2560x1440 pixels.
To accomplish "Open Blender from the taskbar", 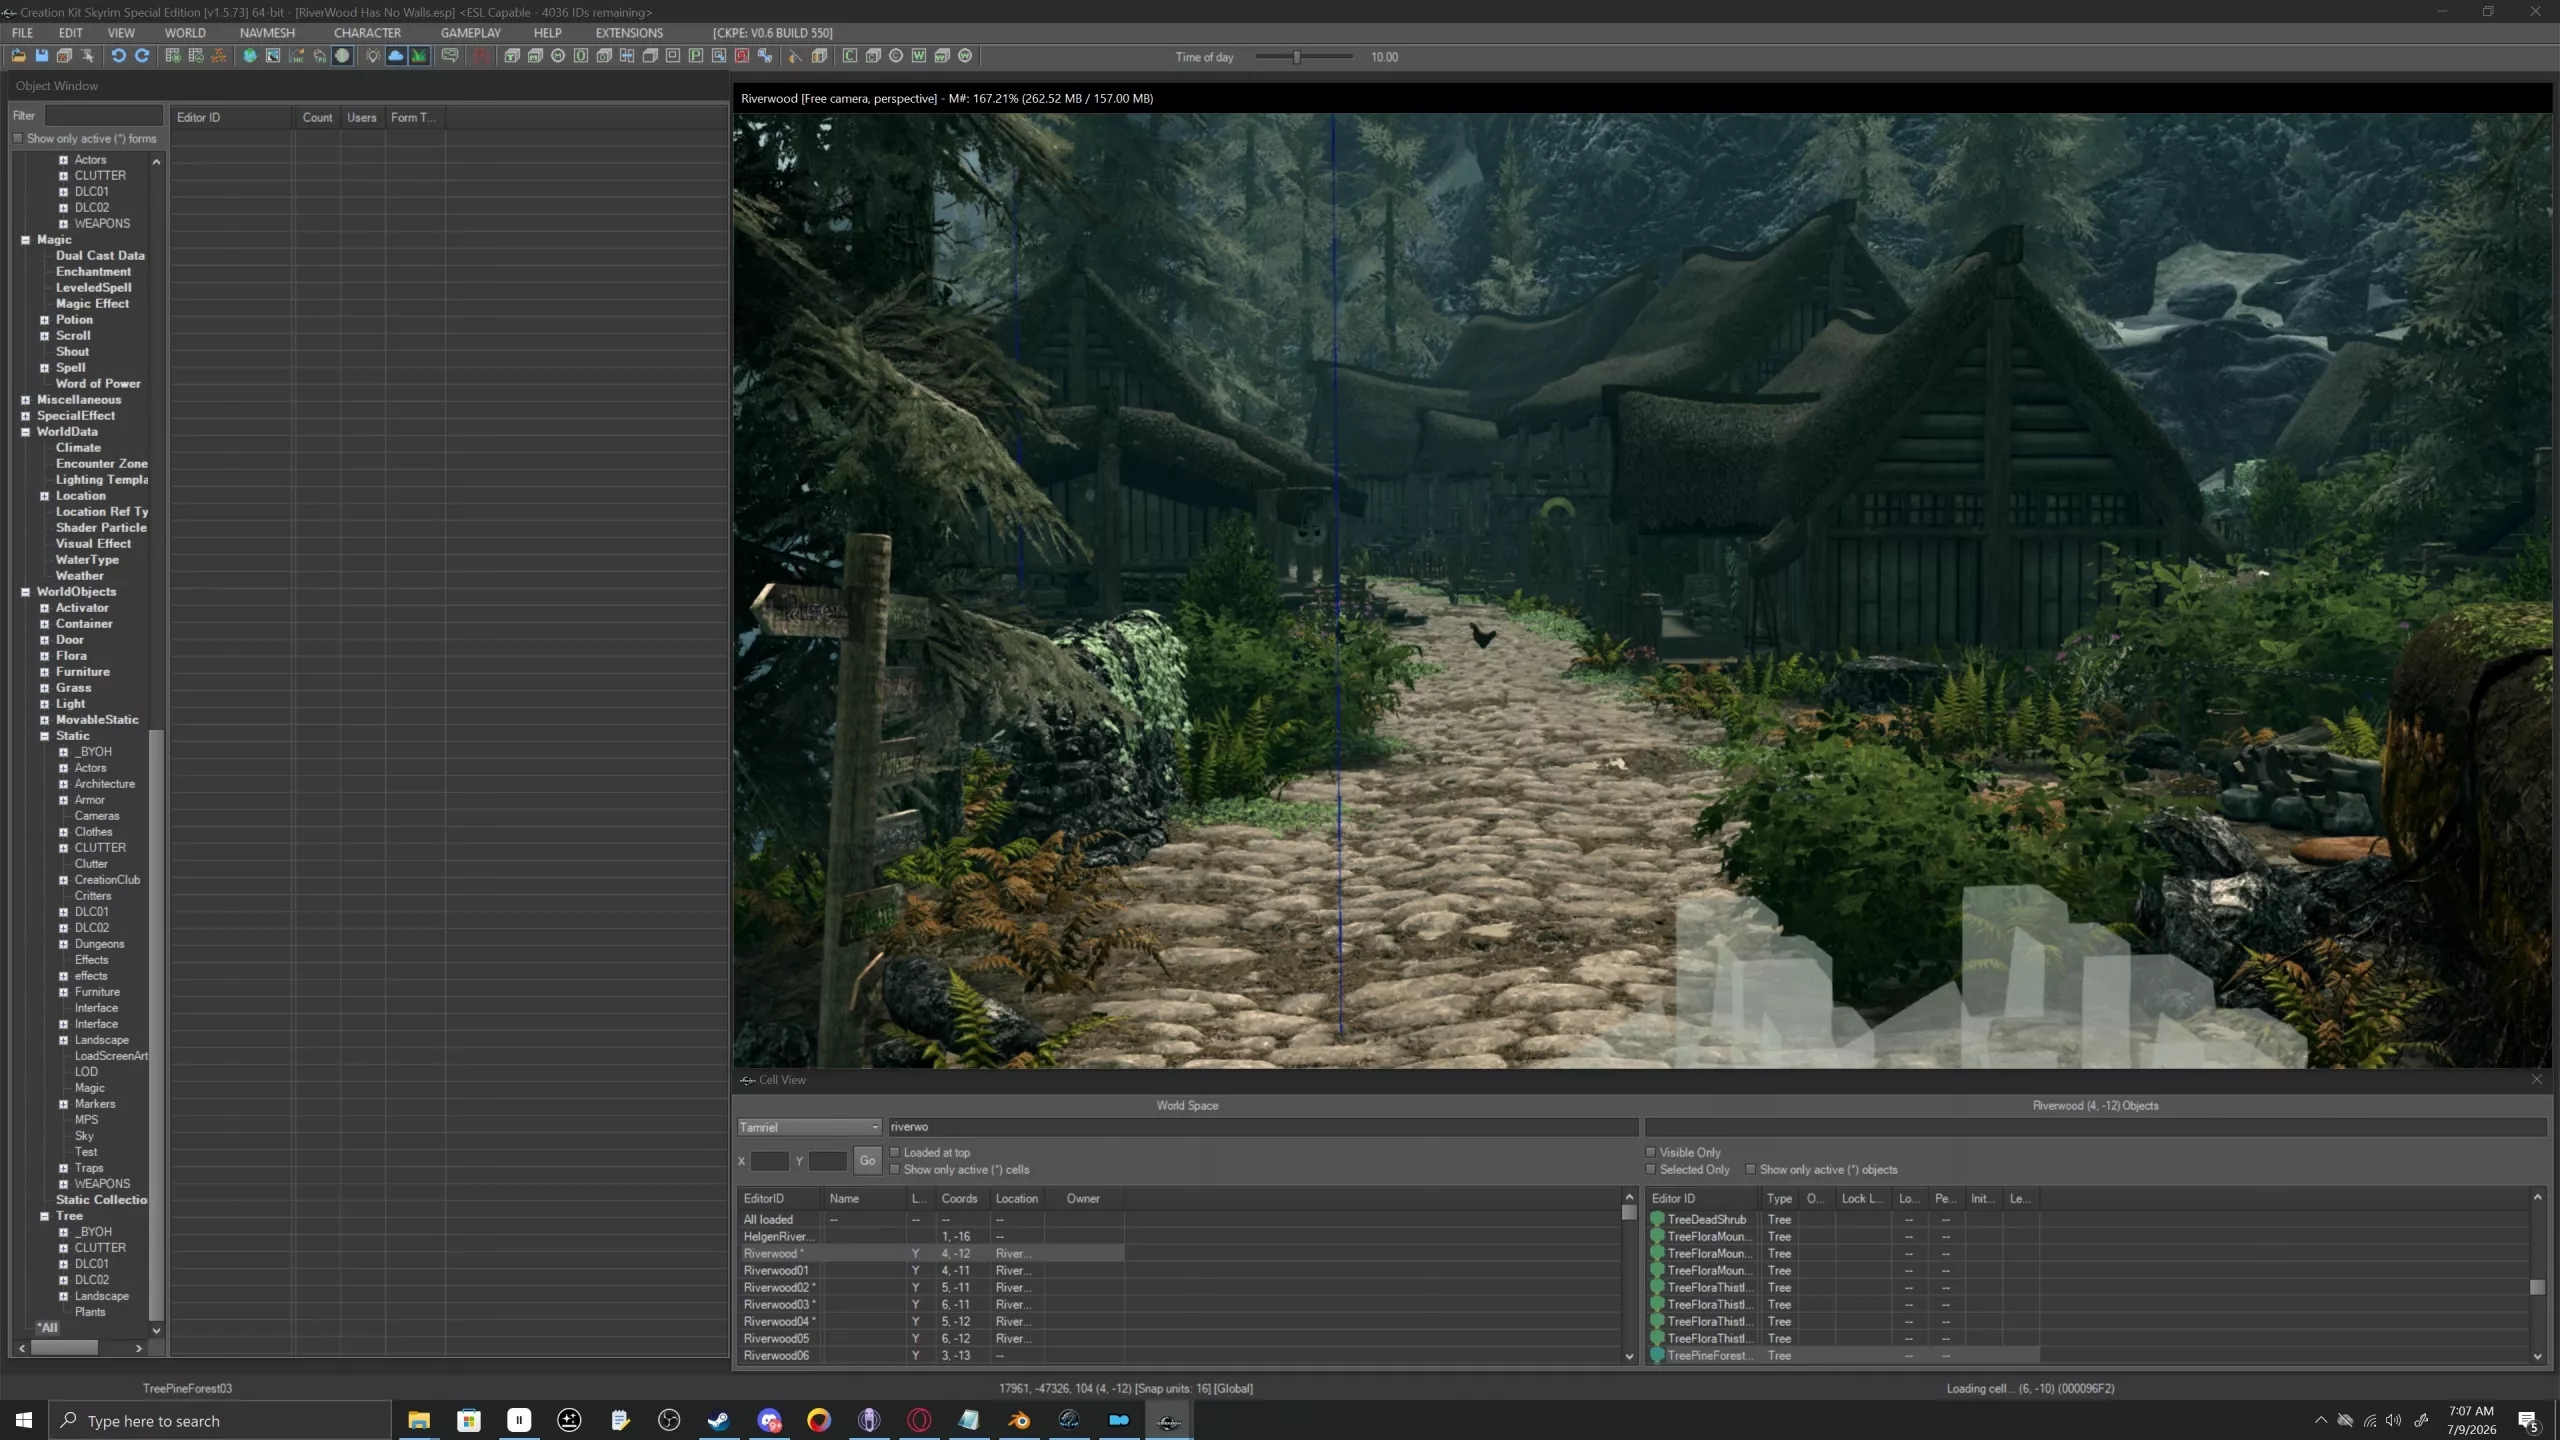I will tap(1019, 1420).
